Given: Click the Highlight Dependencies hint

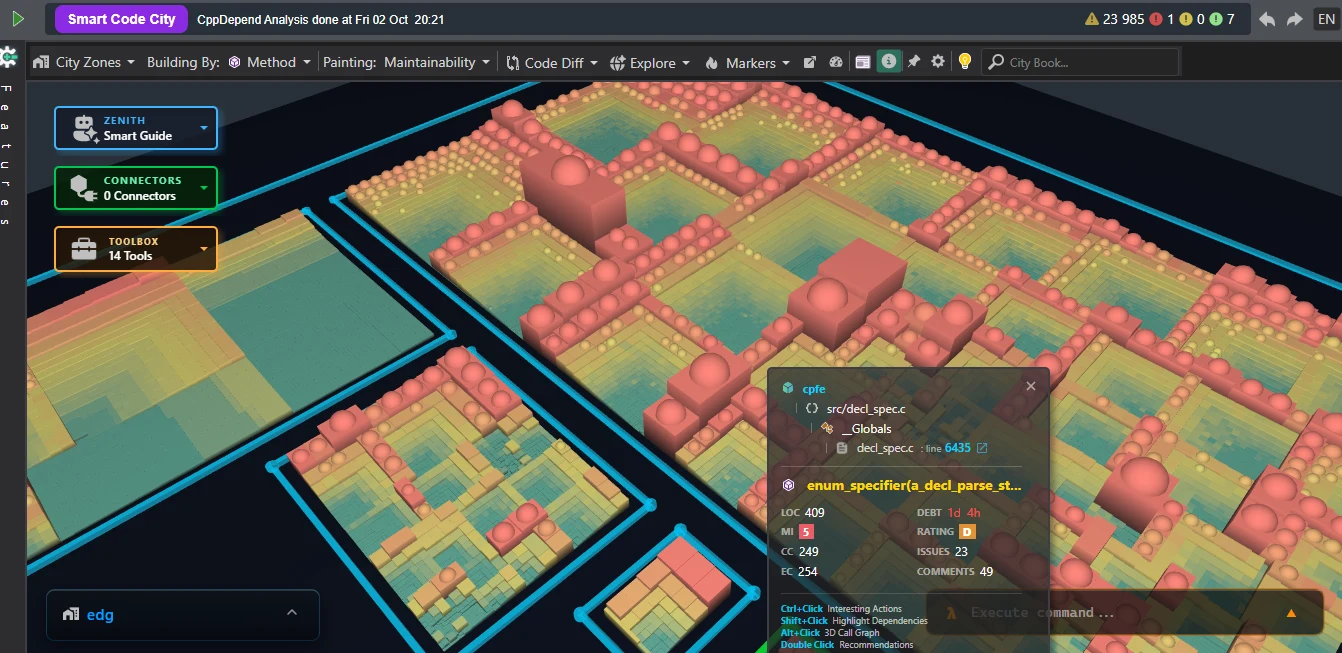Looking at the screenshot, I should coord(879,620).
